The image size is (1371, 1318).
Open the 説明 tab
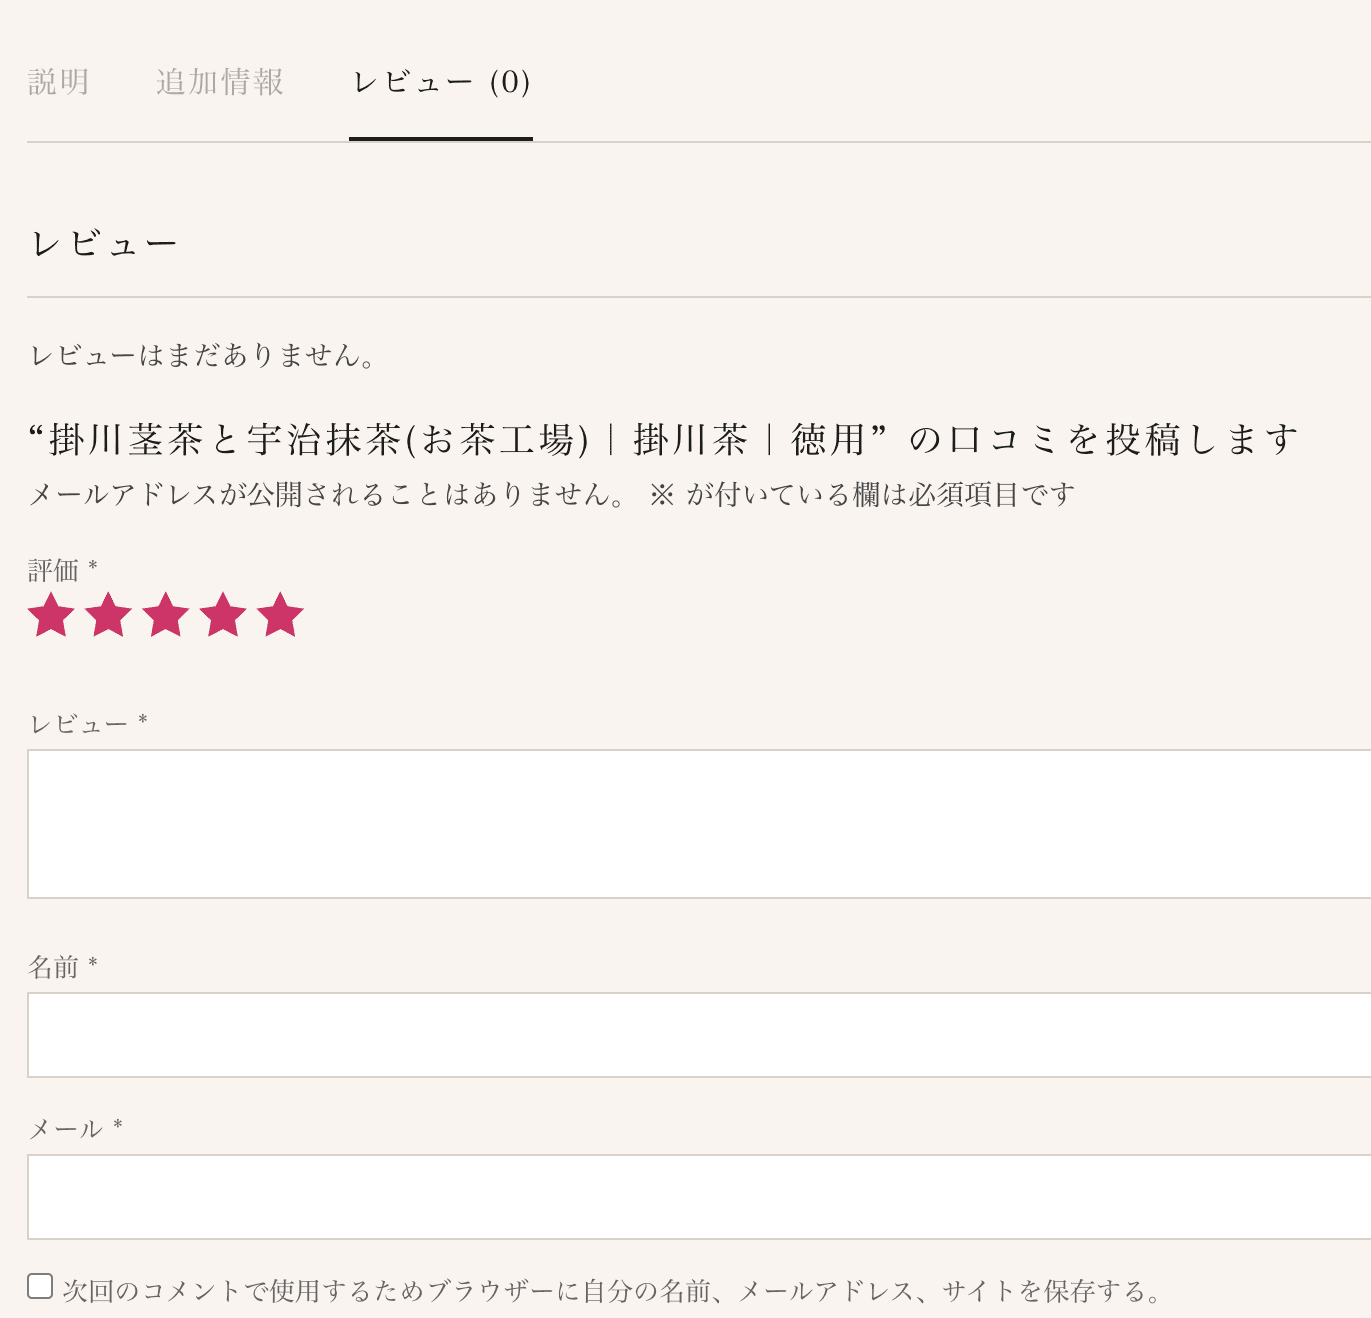point(59,82)
